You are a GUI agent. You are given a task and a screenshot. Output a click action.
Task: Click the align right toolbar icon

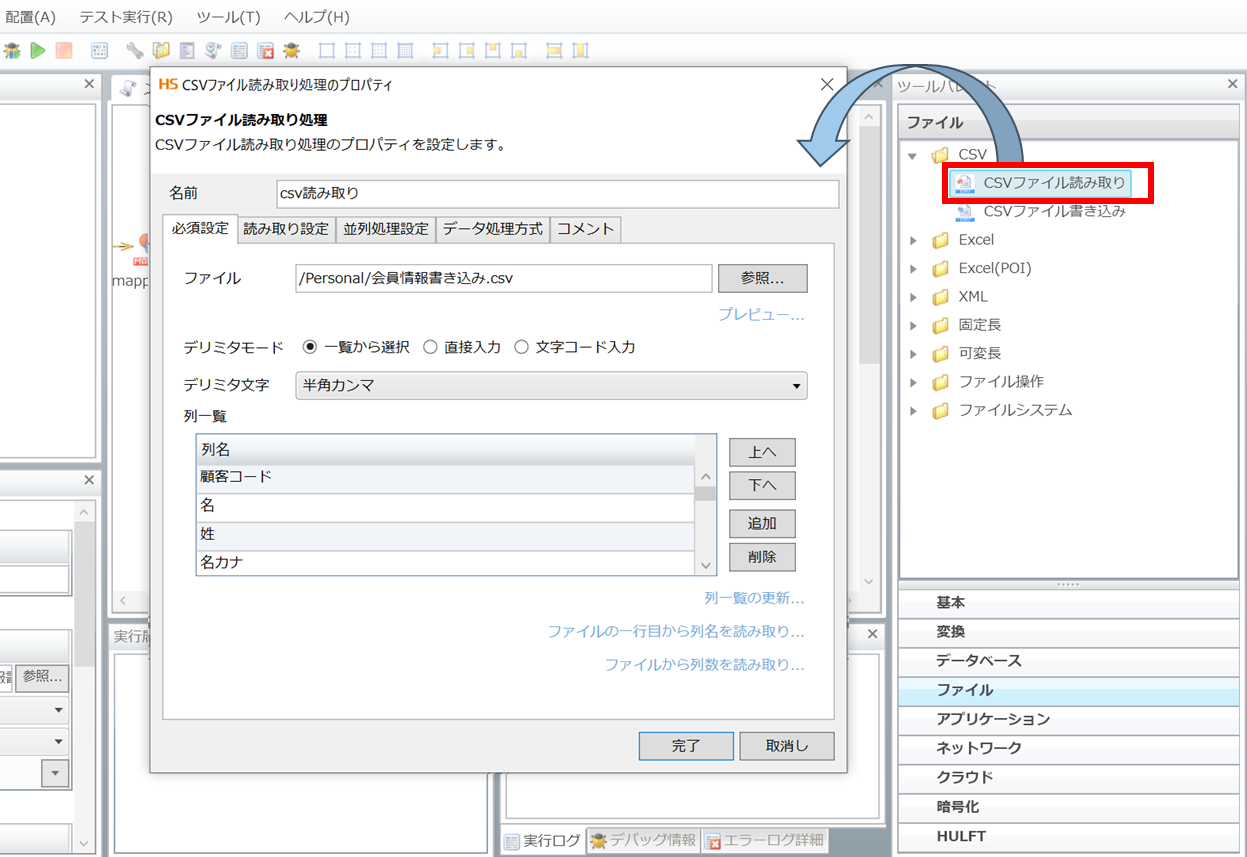point(467,50)
